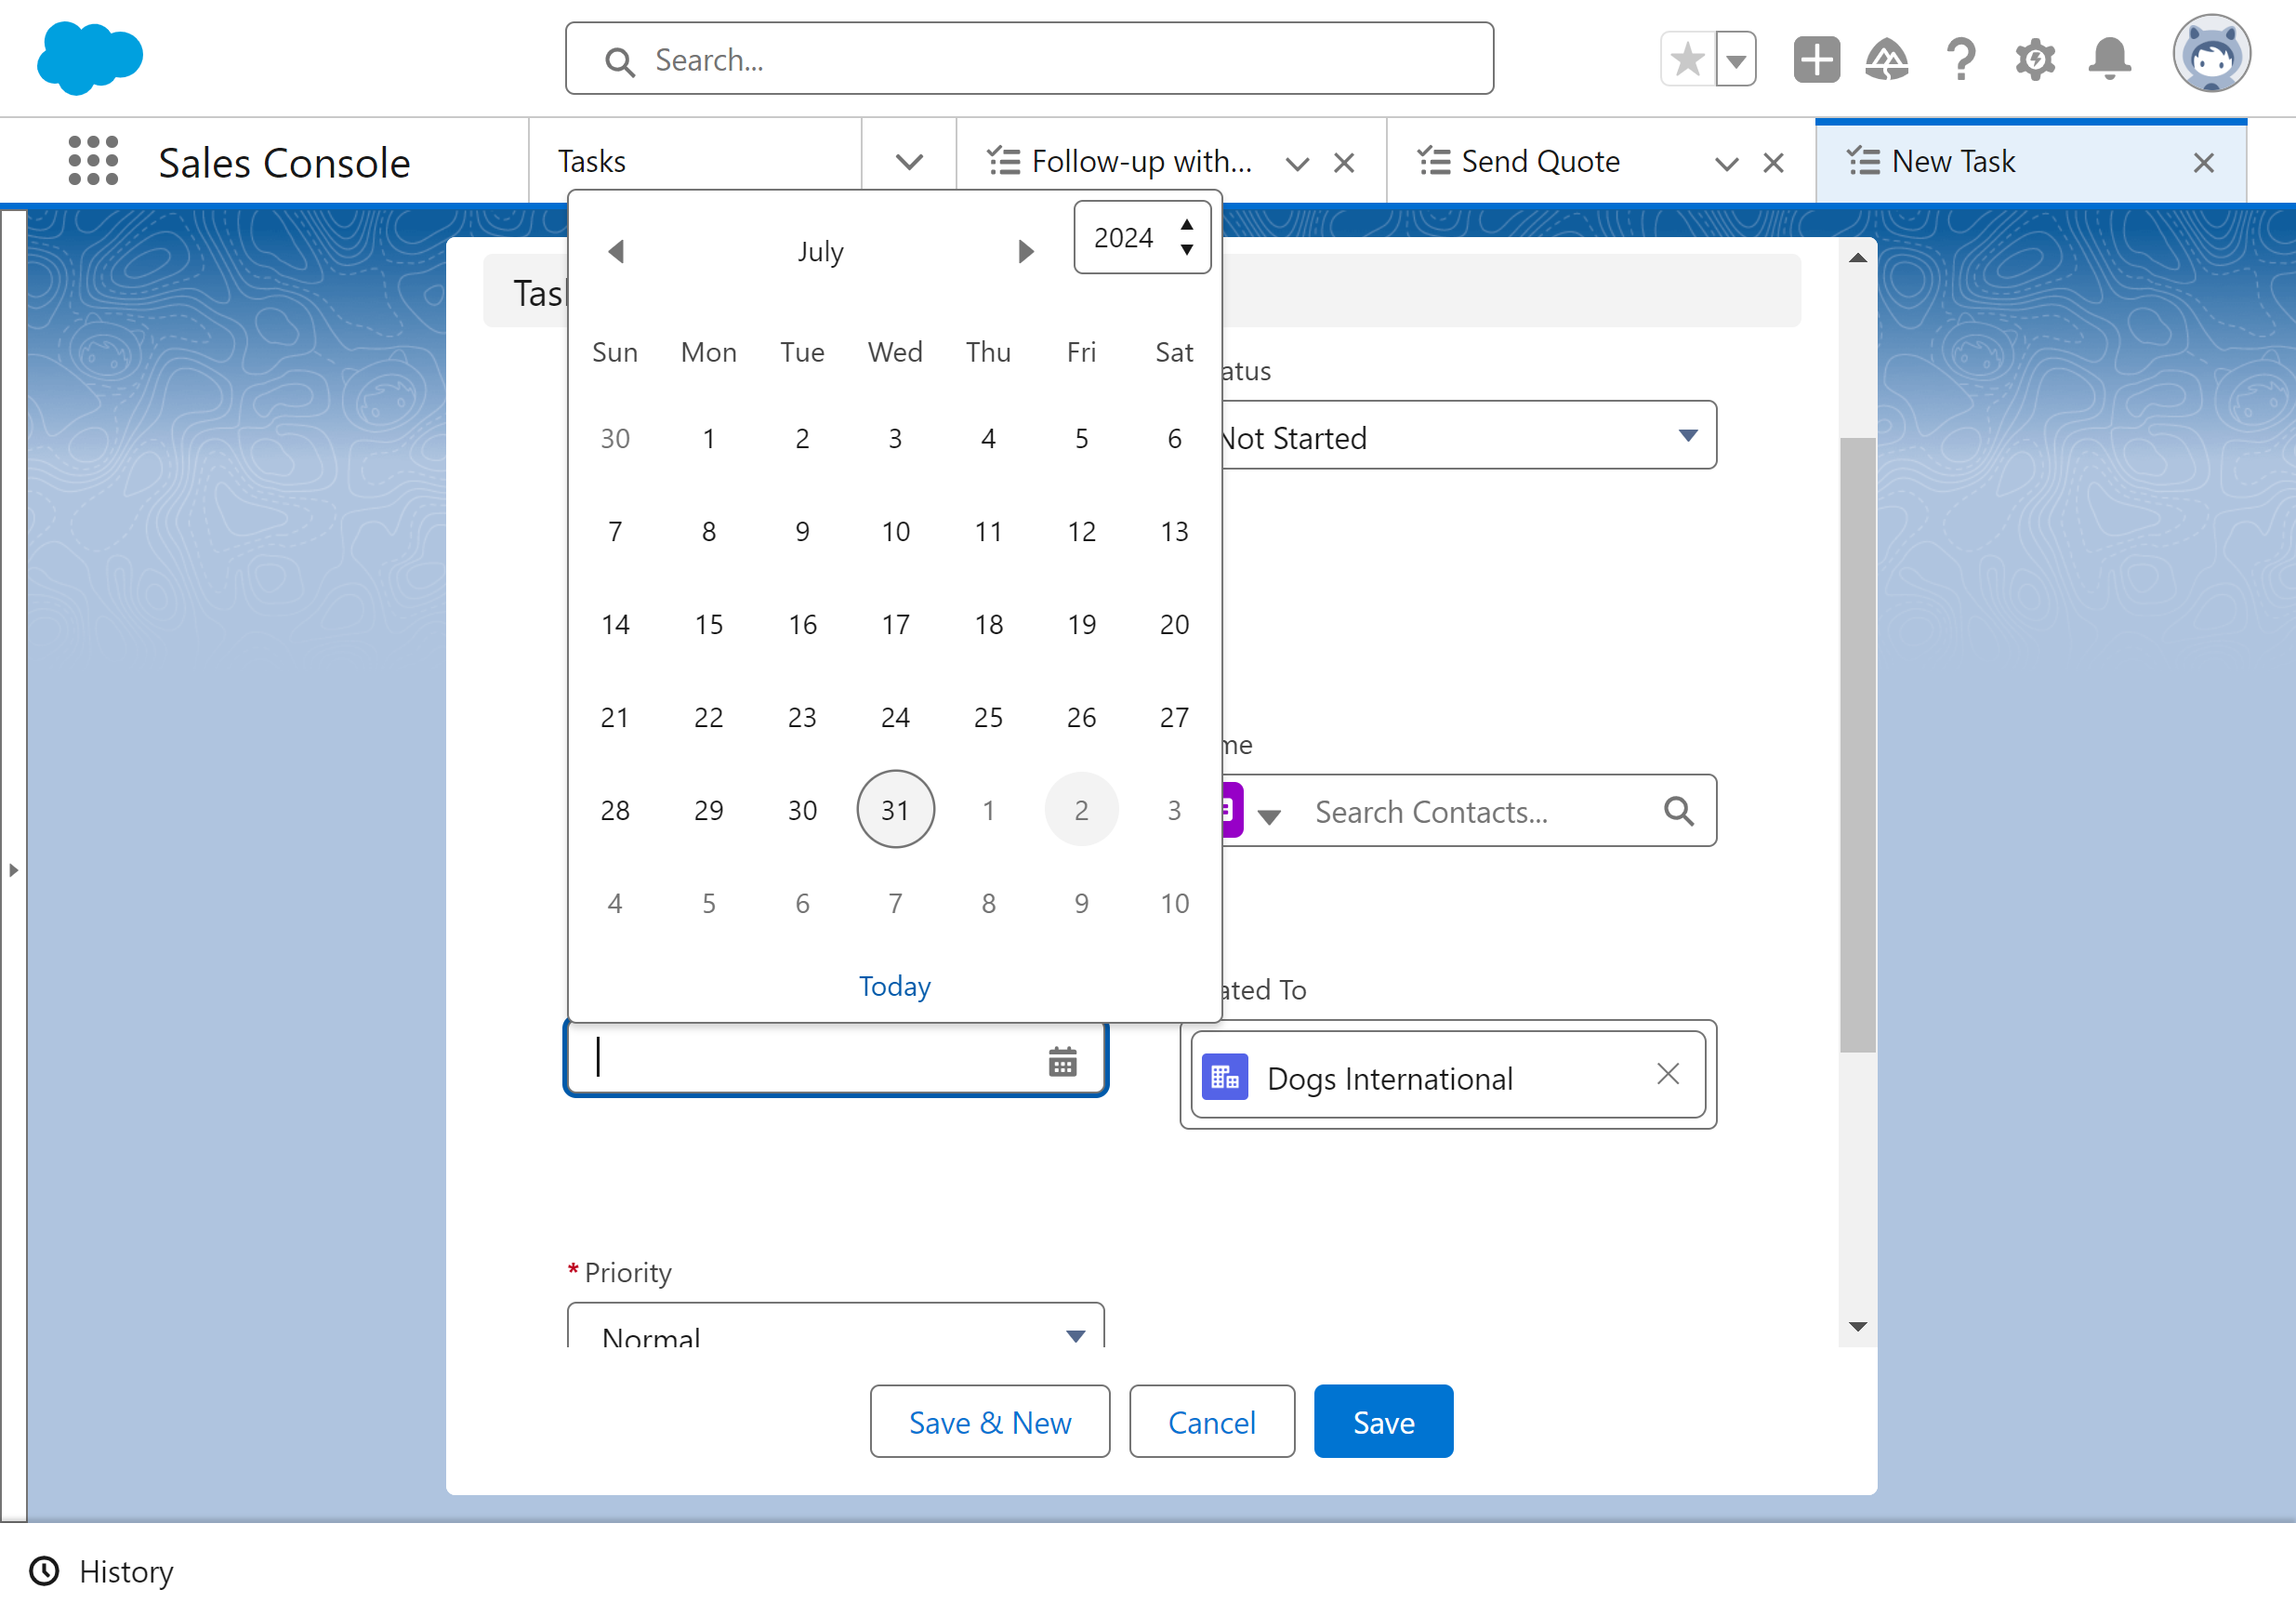Close the New Task tab
The image size is (2296, 1616).
(2203, 162)
